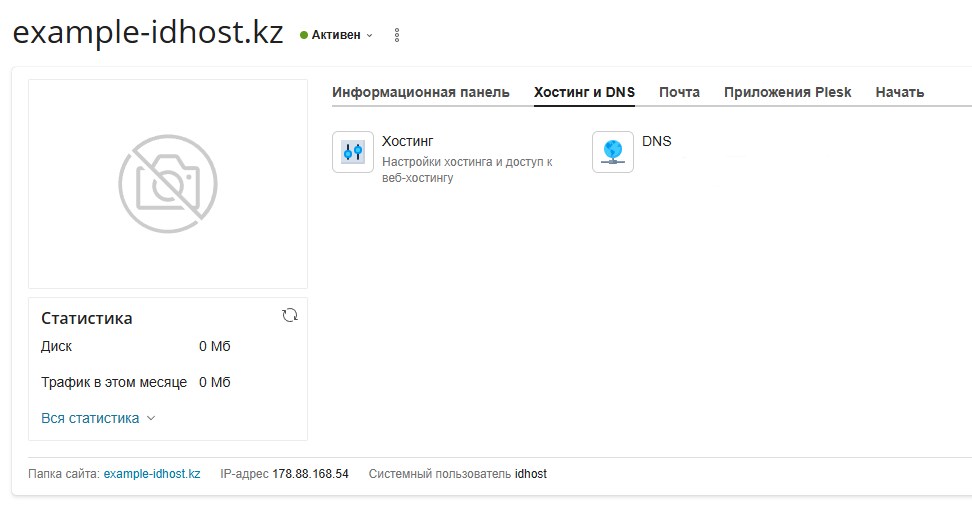The width and height of the screenshot is (972, 505).
Task: Click the system user name idhost
Action: point(530,474)
